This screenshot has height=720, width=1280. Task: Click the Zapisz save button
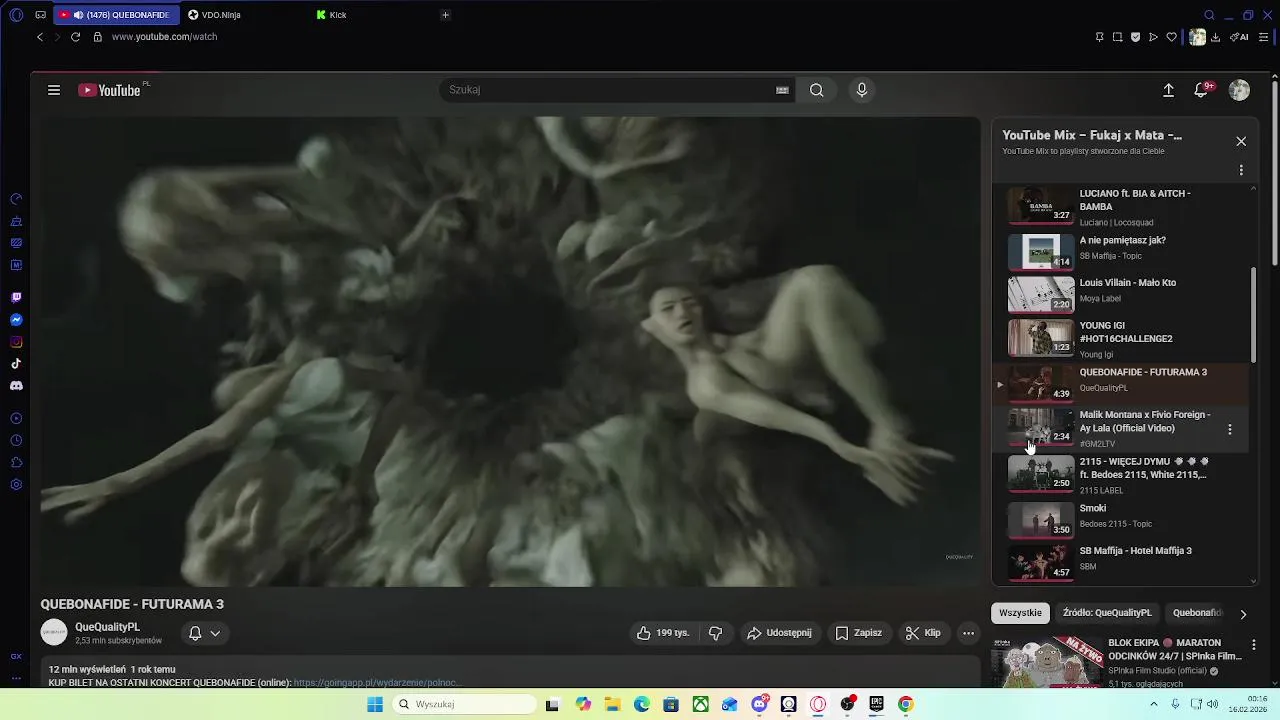click(859, 633)
